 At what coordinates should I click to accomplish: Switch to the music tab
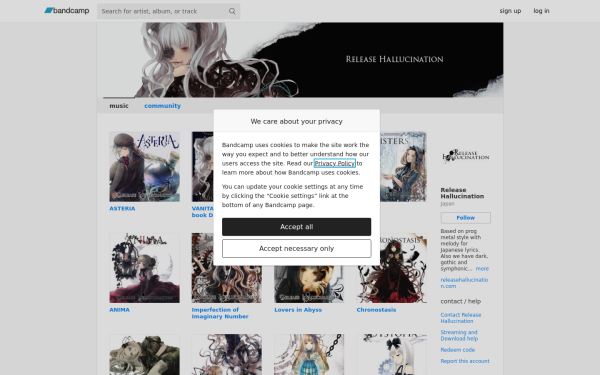click(x=119, y=106)
